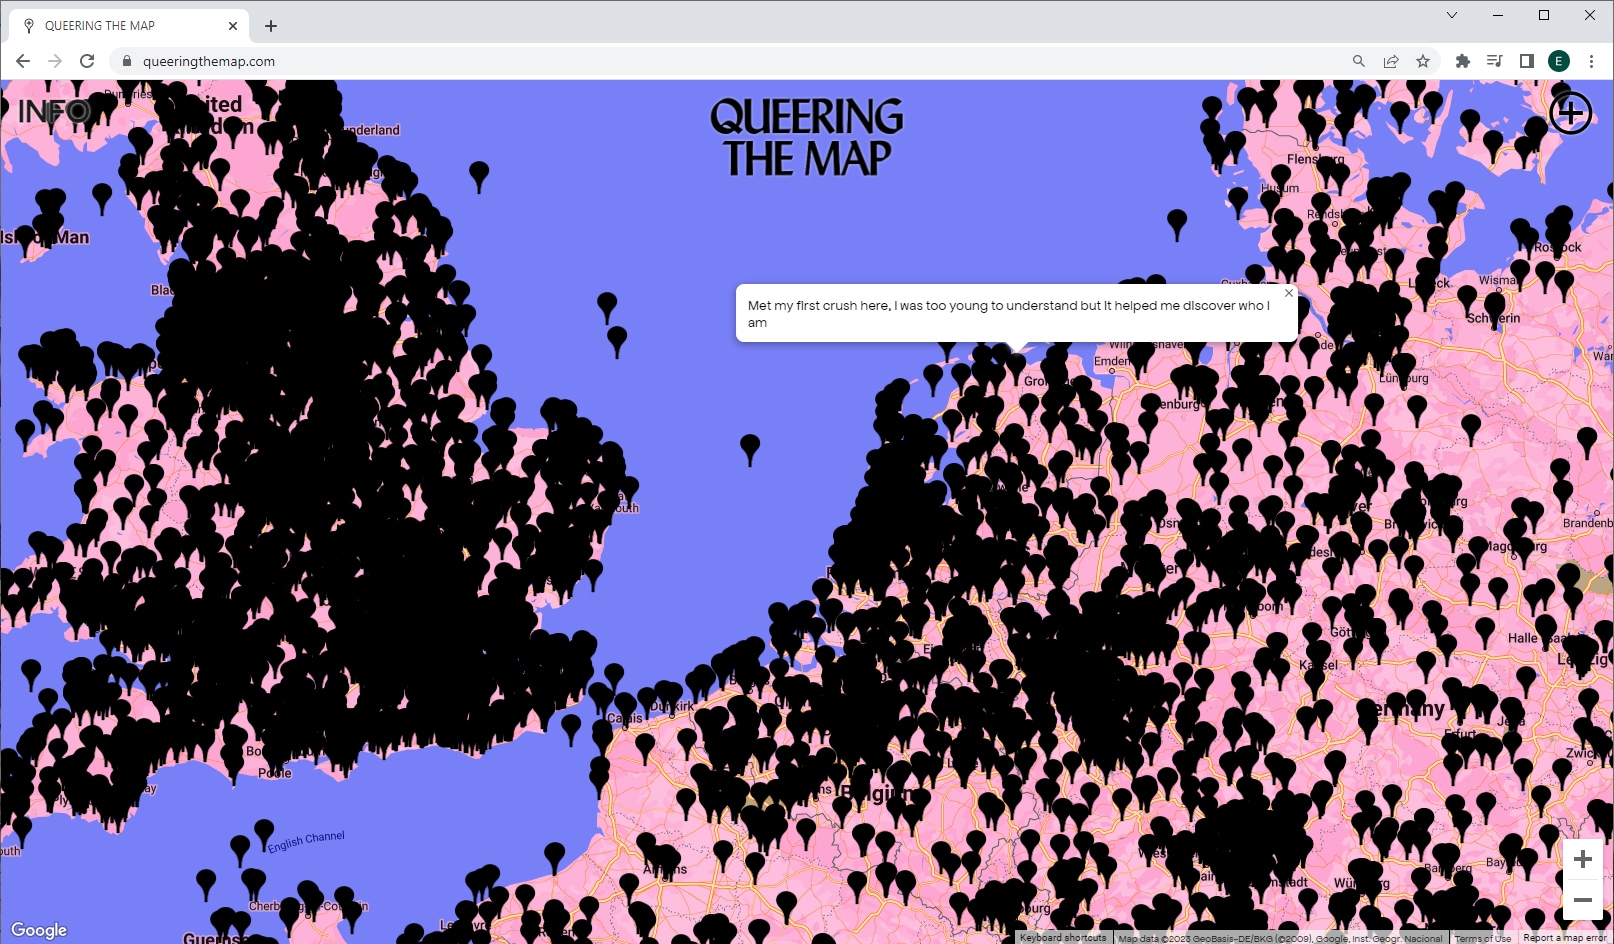1614x944 pixels.
Task: Reload the current page
Action: click(87, 61)
